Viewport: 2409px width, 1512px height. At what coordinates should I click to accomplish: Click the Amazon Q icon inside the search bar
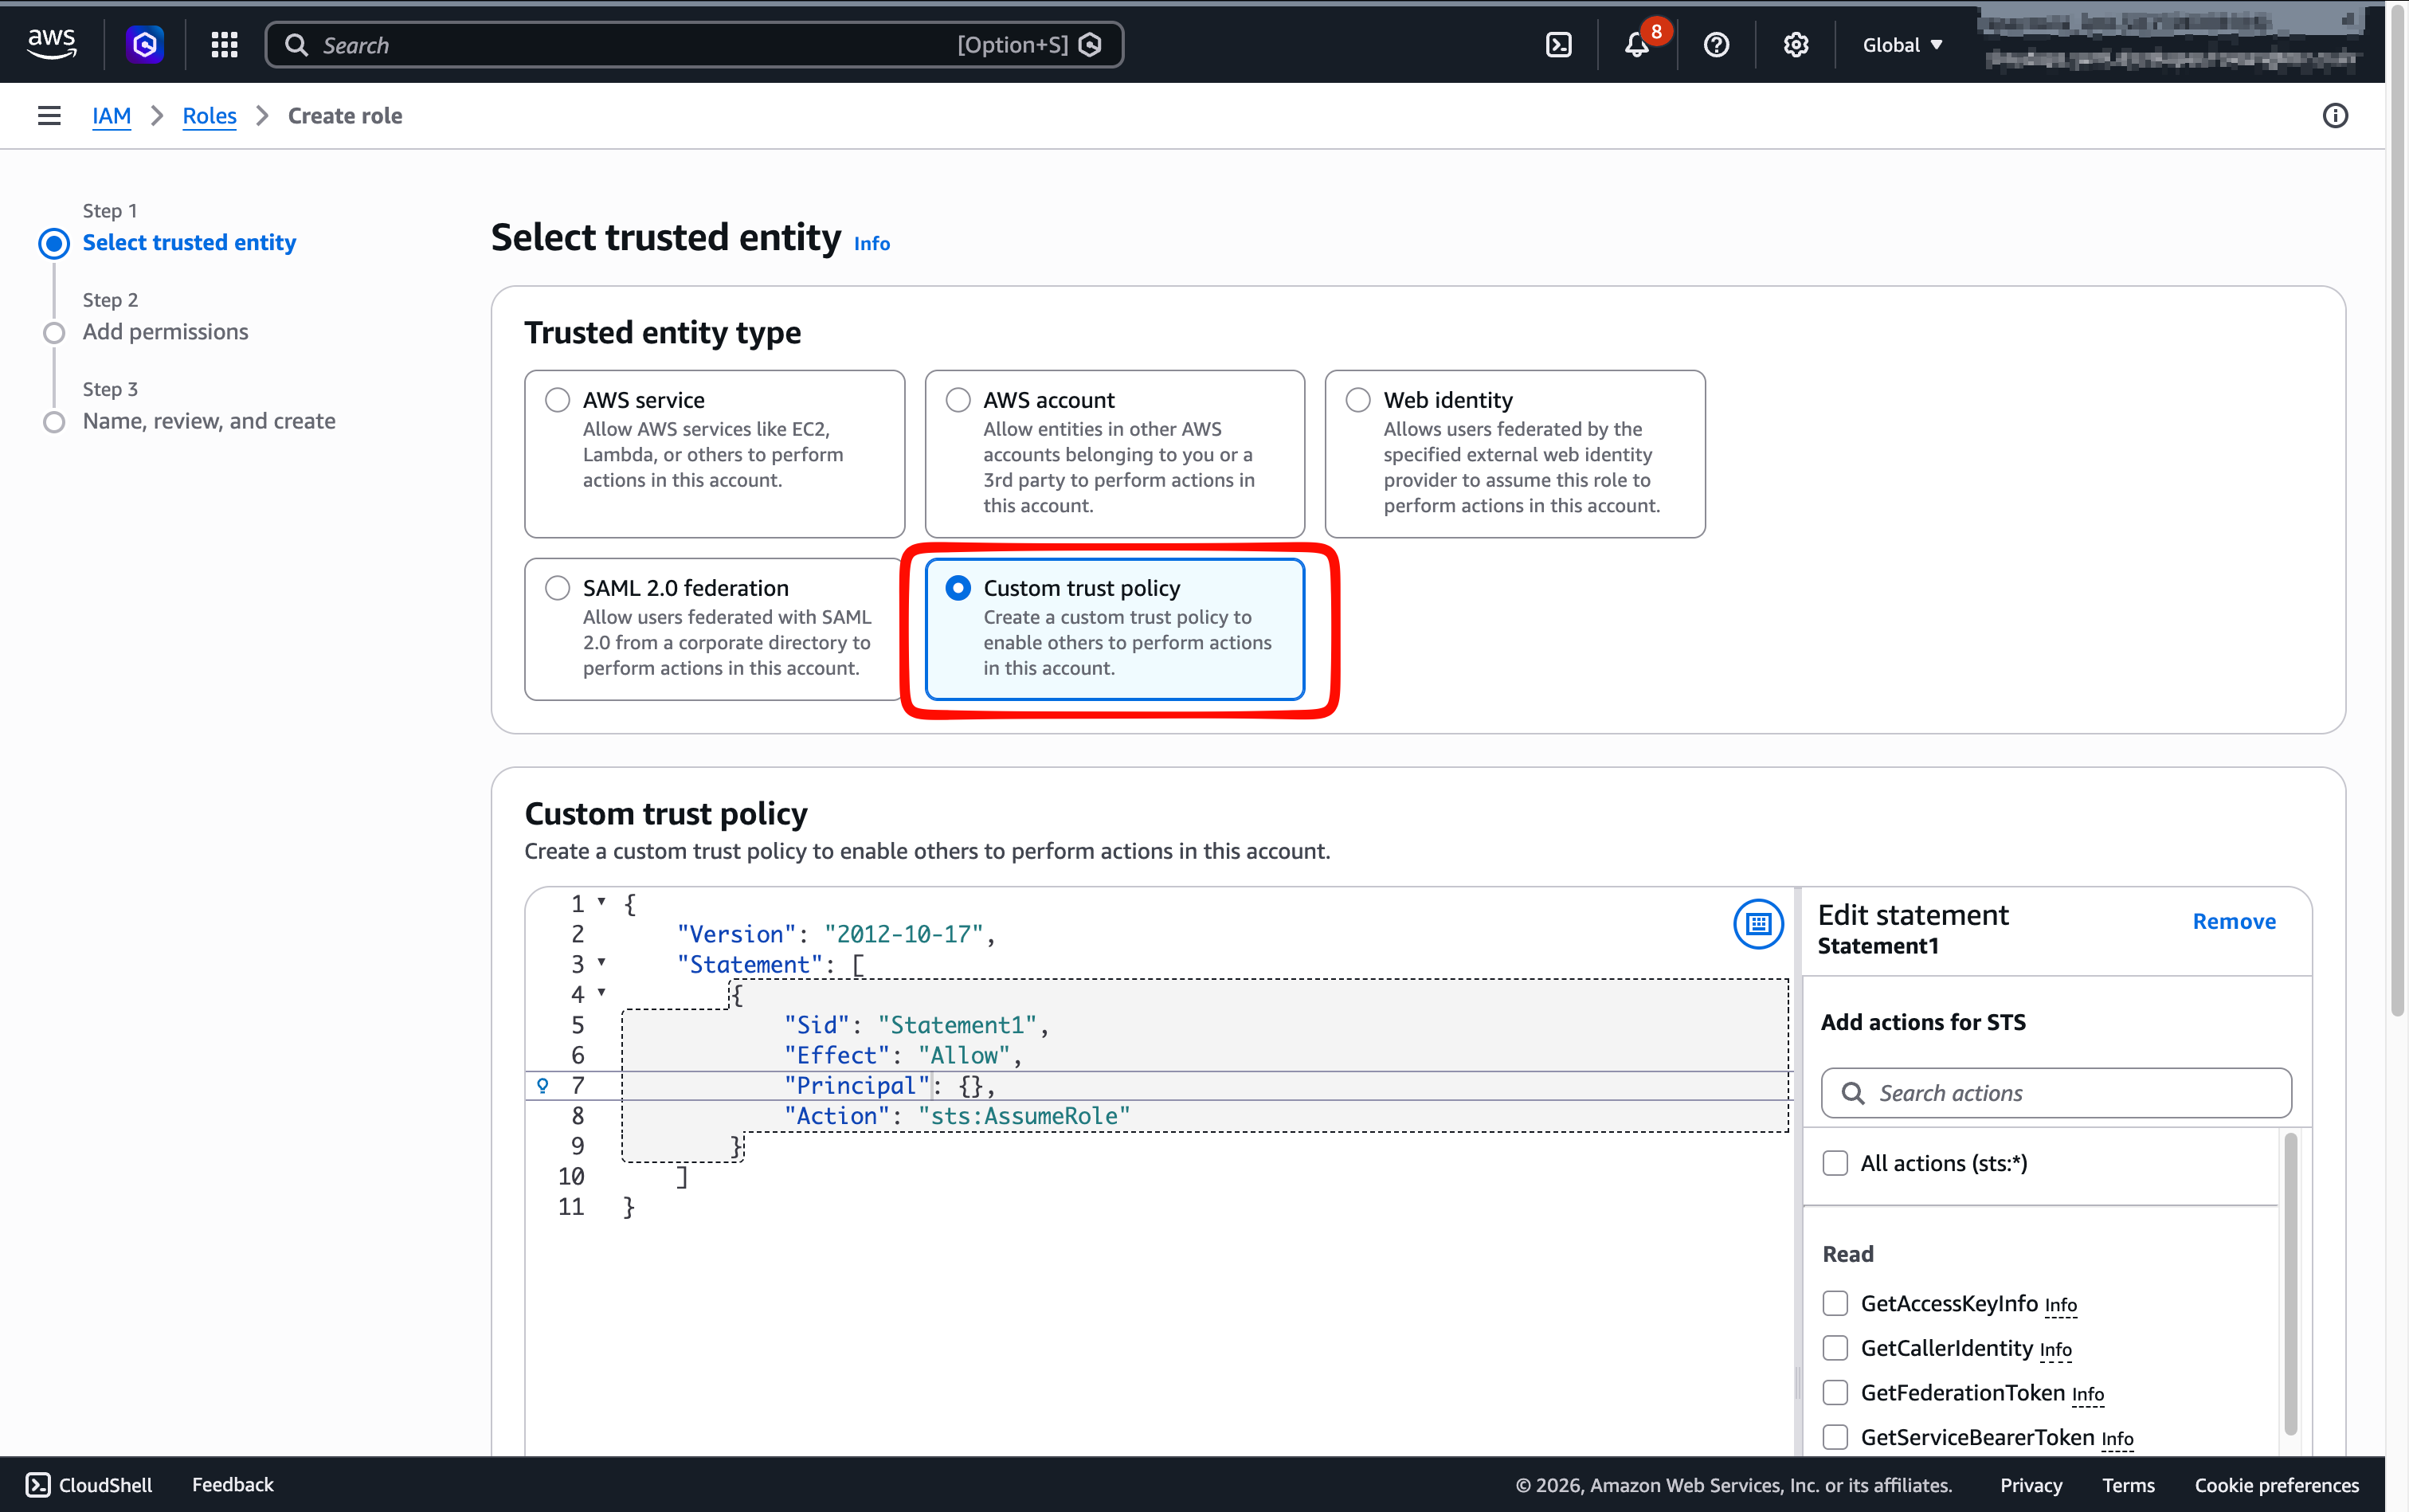pyautogui.click(x=1091, y=45)
